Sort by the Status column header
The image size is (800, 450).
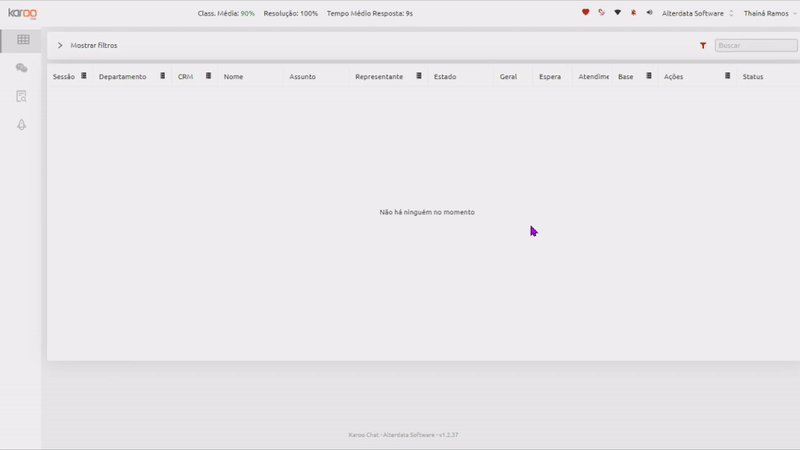coord(753,77)
